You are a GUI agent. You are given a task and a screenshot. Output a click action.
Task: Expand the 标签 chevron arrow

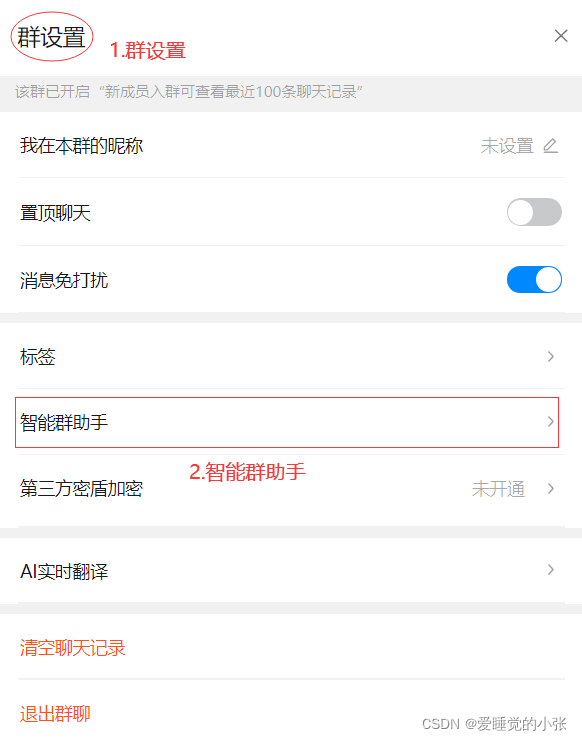pyautogui.click(x=550, y=356)
